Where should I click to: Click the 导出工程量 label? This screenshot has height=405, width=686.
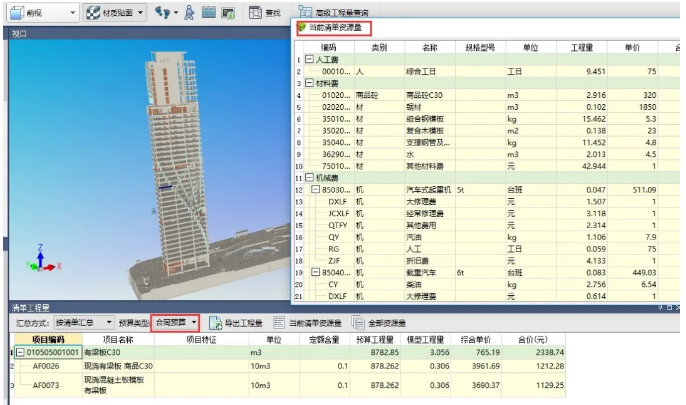[244, 323]
